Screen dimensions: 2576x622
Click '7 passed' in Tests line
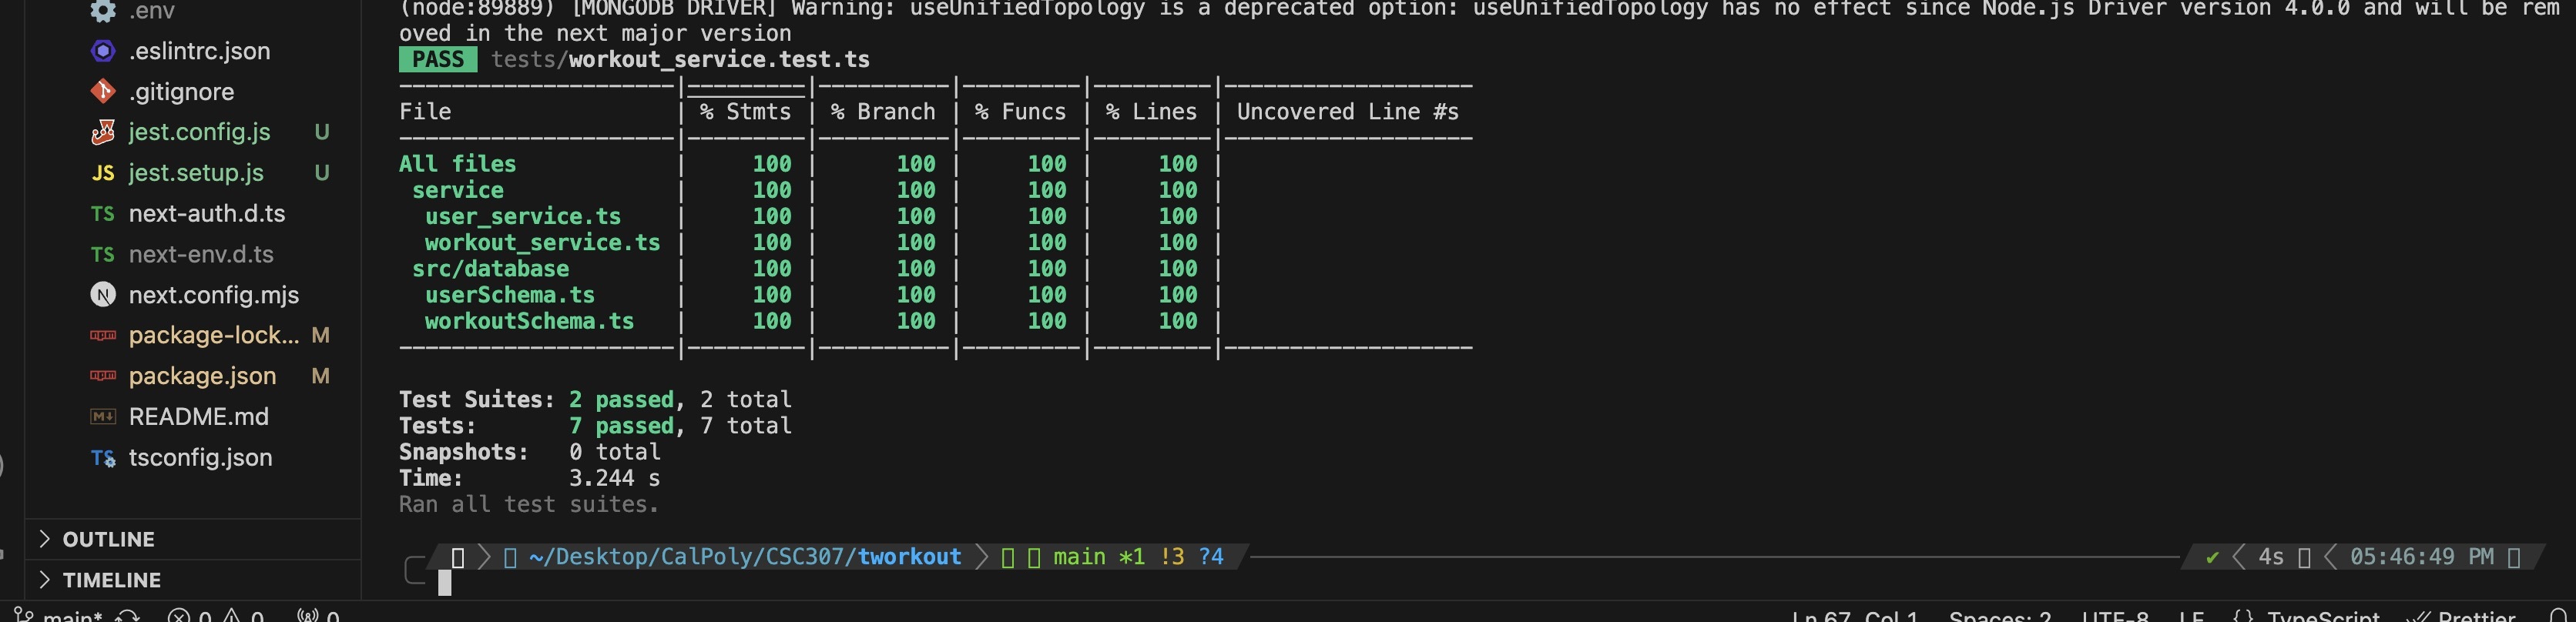622,426
